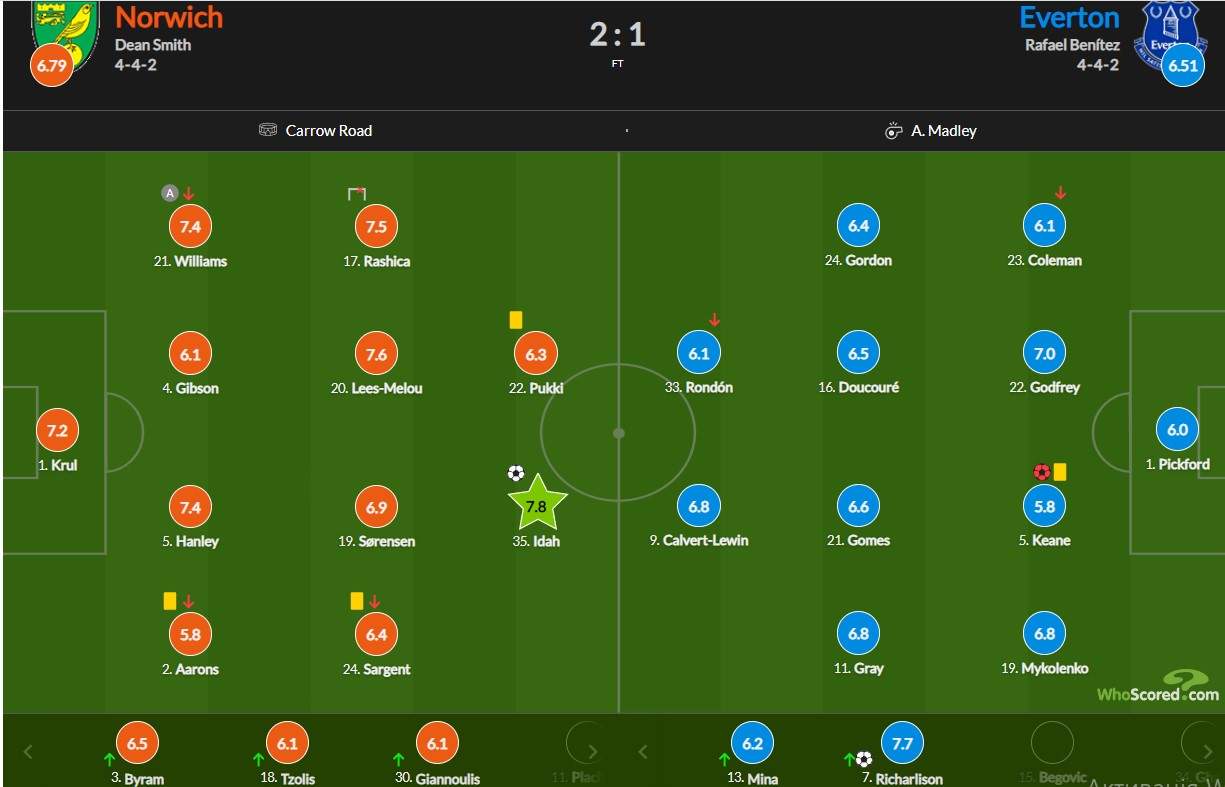This screenshot has height=787, width=1225.
Task: Open Everton team name link
Action: tap(1069, 17)
